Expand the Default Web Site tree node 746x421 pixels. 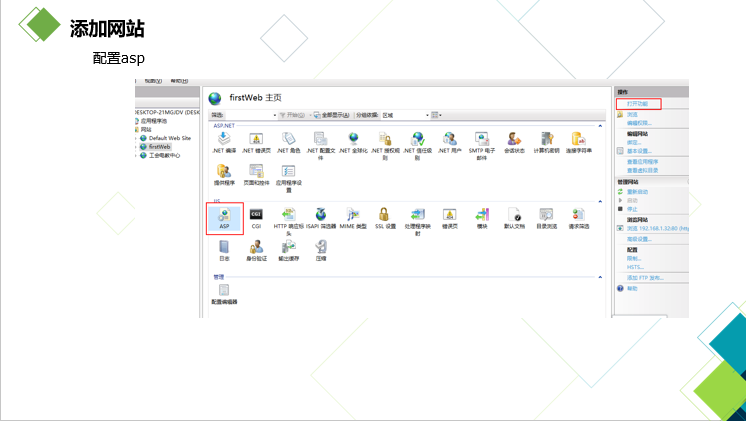click(x=137, y=138)
